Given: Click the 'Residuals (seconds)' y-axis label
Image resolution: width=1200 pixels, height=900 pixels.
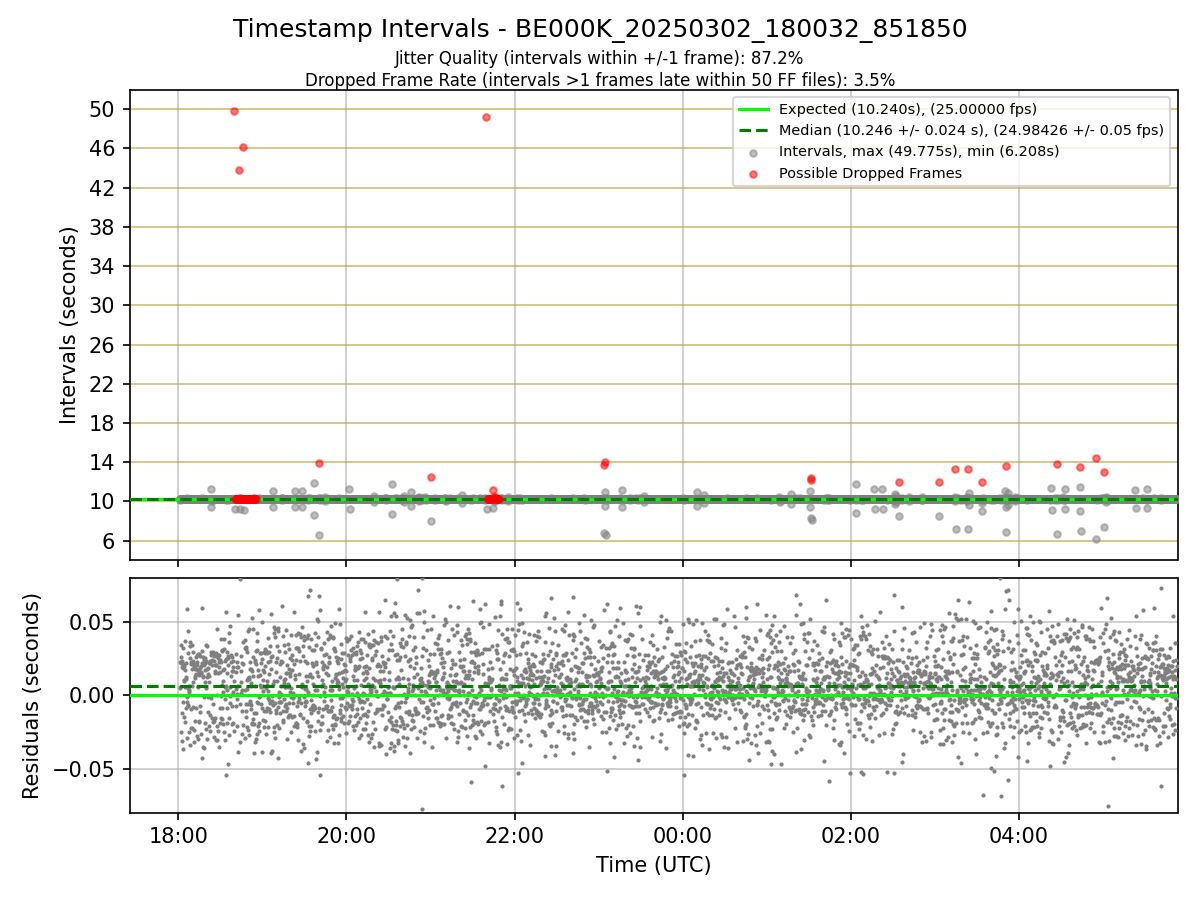Looking at the screenshot, I should click(32, 696).
